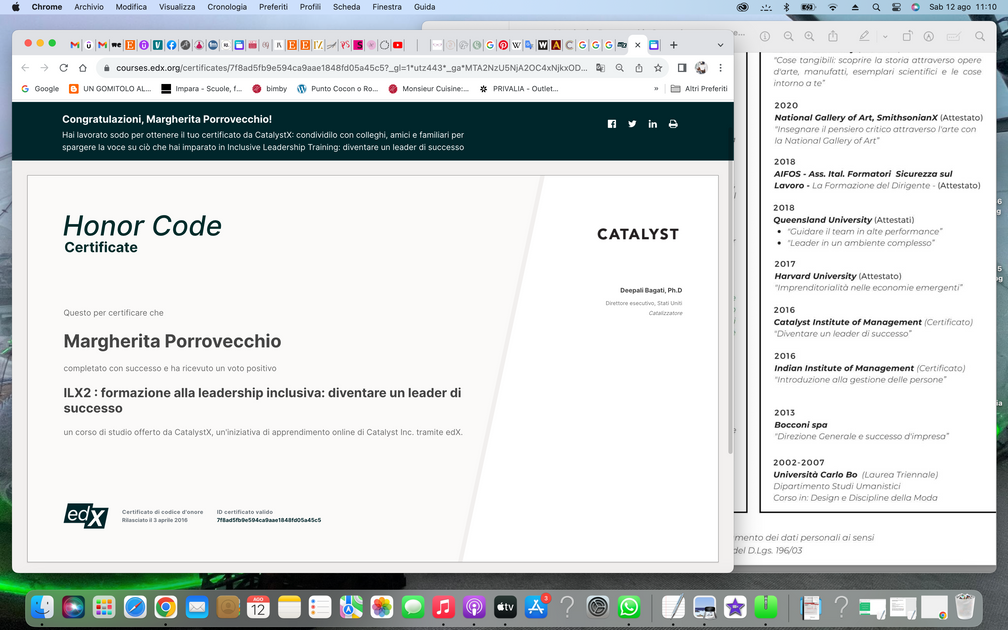Image resolution: width=1008 pixels, height=630 pixels.
Task: Search in the Preview window
Action: click(980, 37)
